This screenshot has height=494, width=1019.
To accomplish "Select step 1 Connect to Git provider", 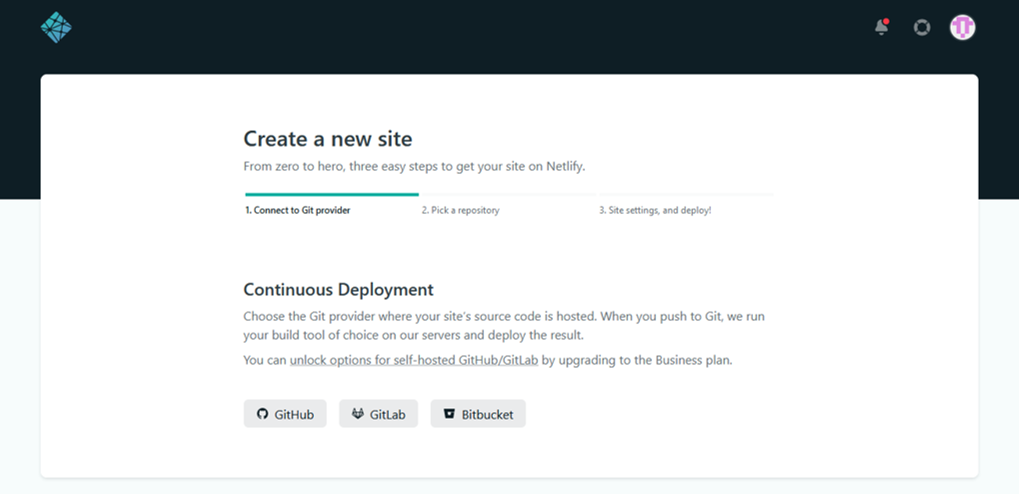I will (298, 210).
